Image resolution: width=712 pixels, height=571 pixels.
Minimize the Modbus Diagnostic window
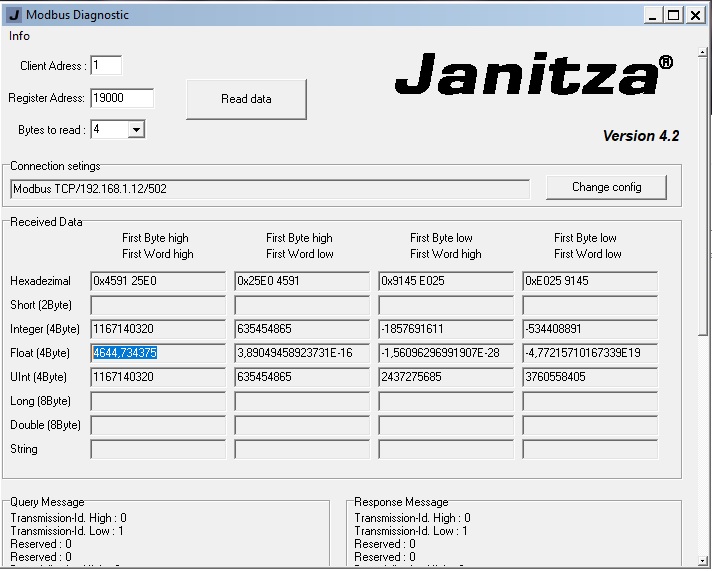[x=651, y=15]
